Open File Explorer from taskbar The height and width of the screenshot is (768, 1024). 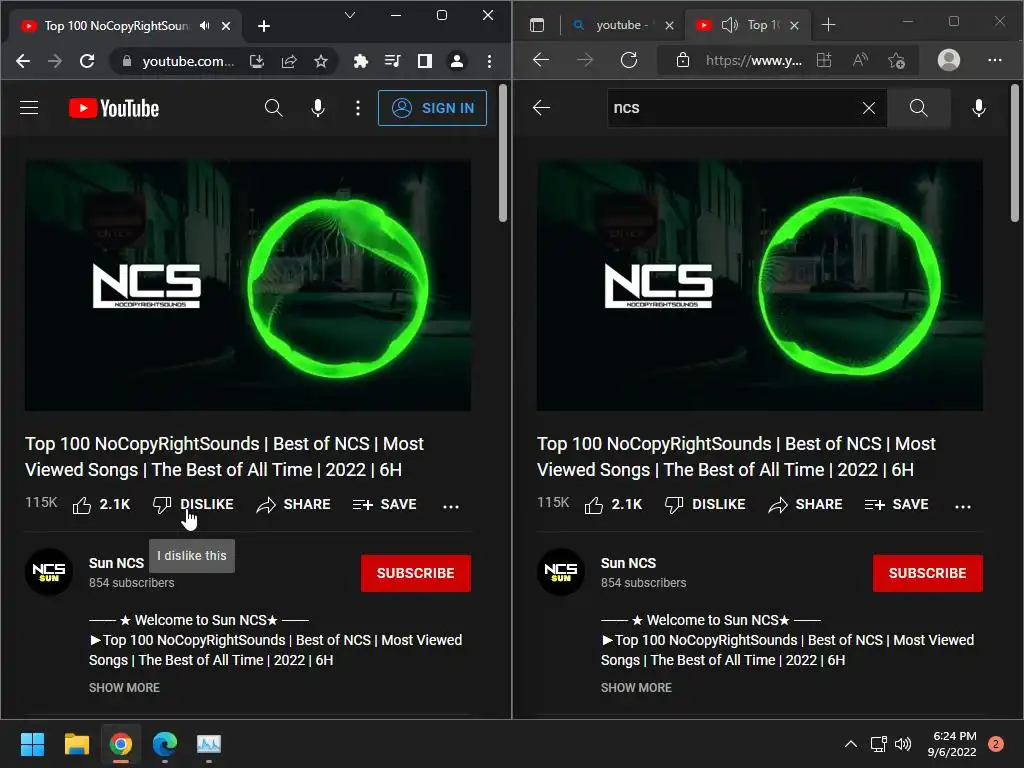point(76,744)
